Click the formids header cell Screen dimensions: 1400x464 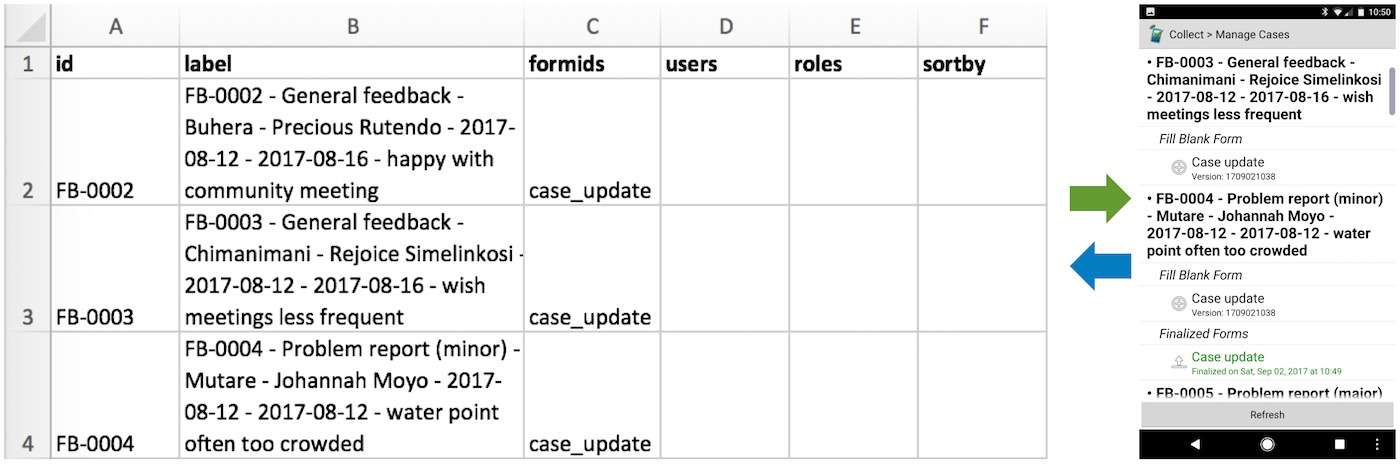pos(592,64)
